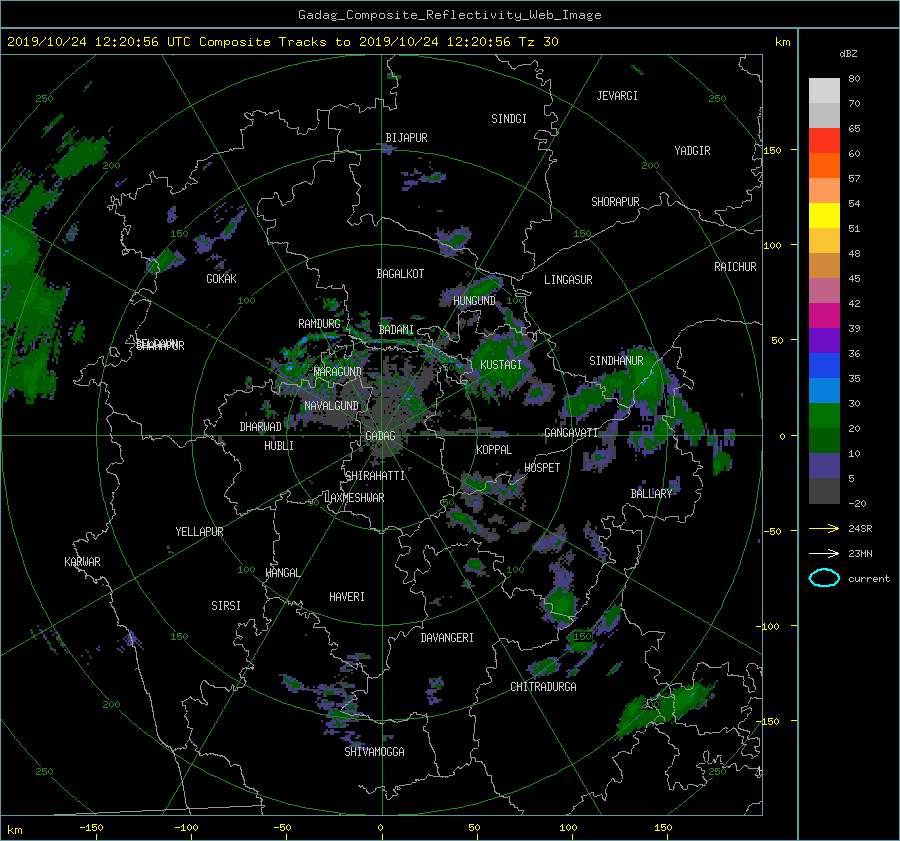Screen dimensions: 900x841
Task: Click the -150 tick on bottom axis
Action: tap(91, 827)
